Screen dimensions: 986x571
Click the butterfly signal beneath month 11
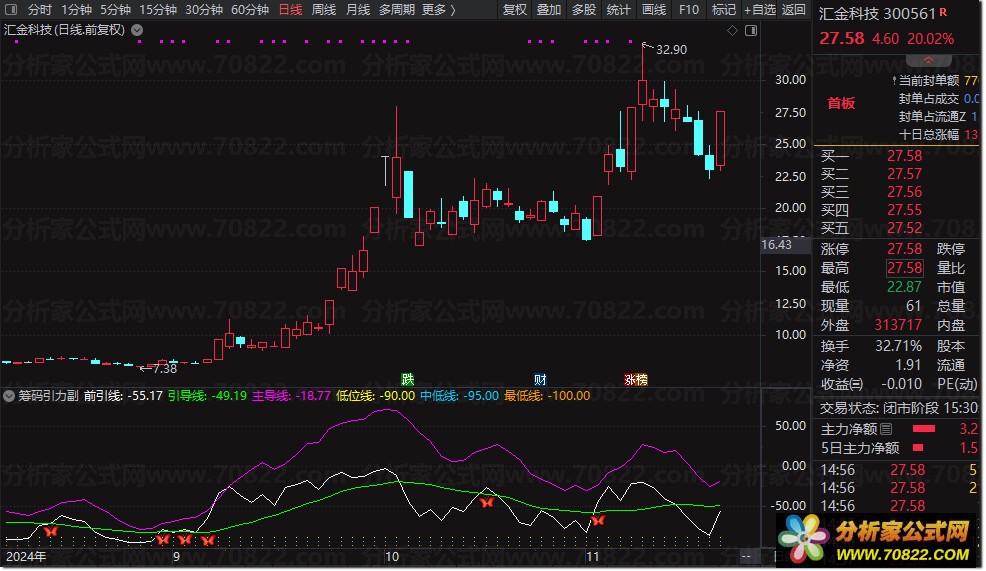(598, 520)
